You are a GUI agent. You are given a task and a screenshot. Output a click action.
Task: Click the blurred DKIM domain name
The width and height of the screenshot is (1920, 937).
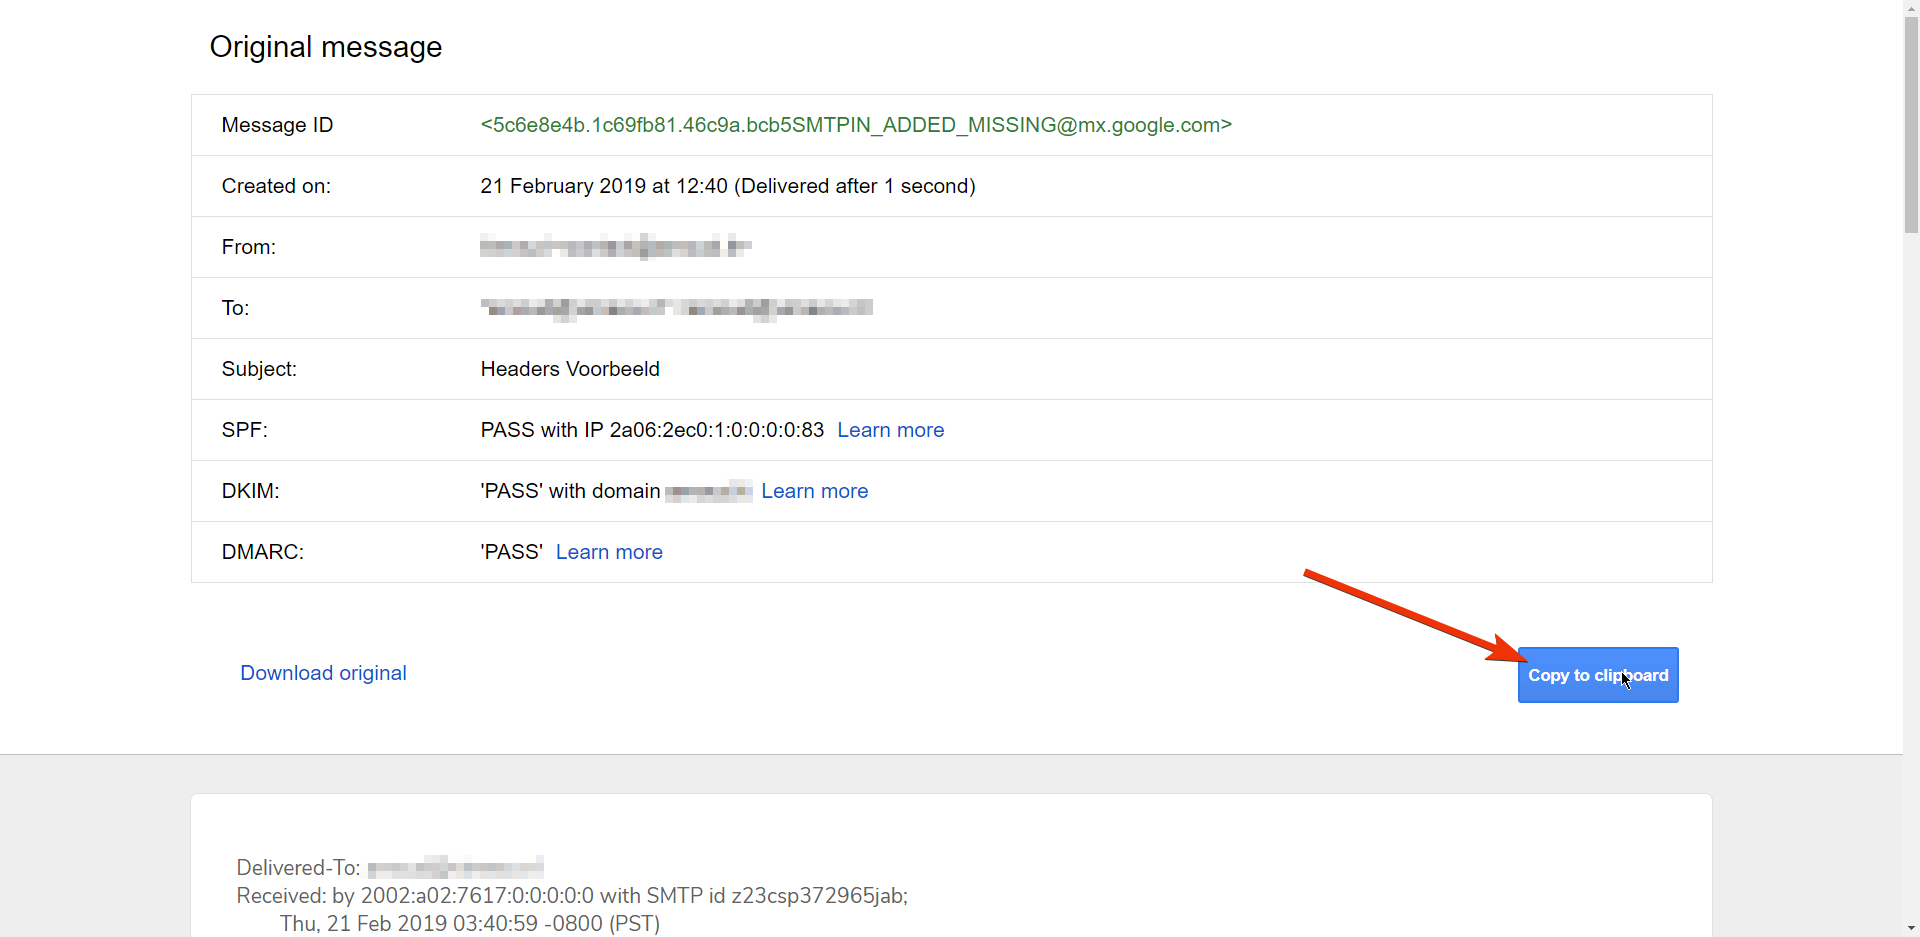coord(708,491)
